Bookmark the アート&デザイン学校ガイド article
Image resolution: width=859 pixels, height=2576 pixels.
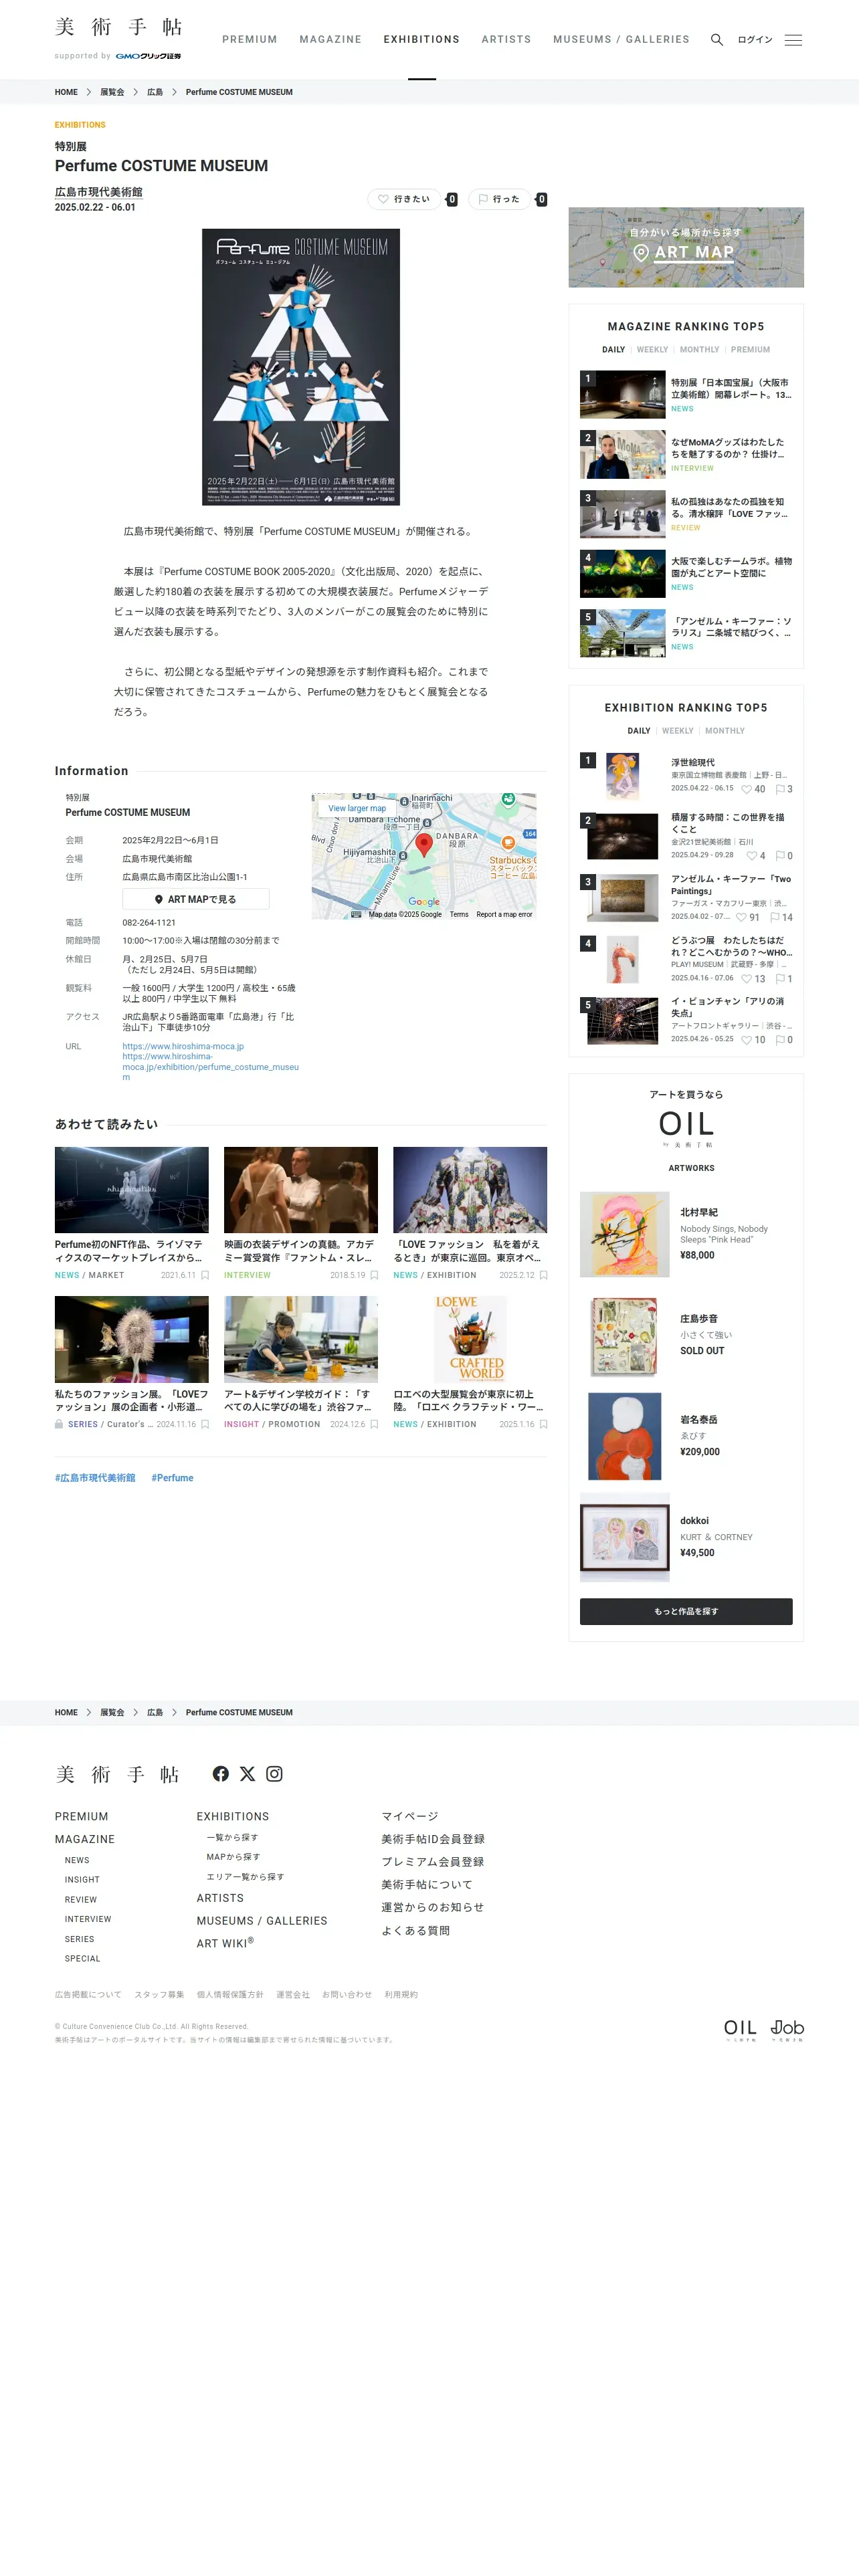[374, 1424]
